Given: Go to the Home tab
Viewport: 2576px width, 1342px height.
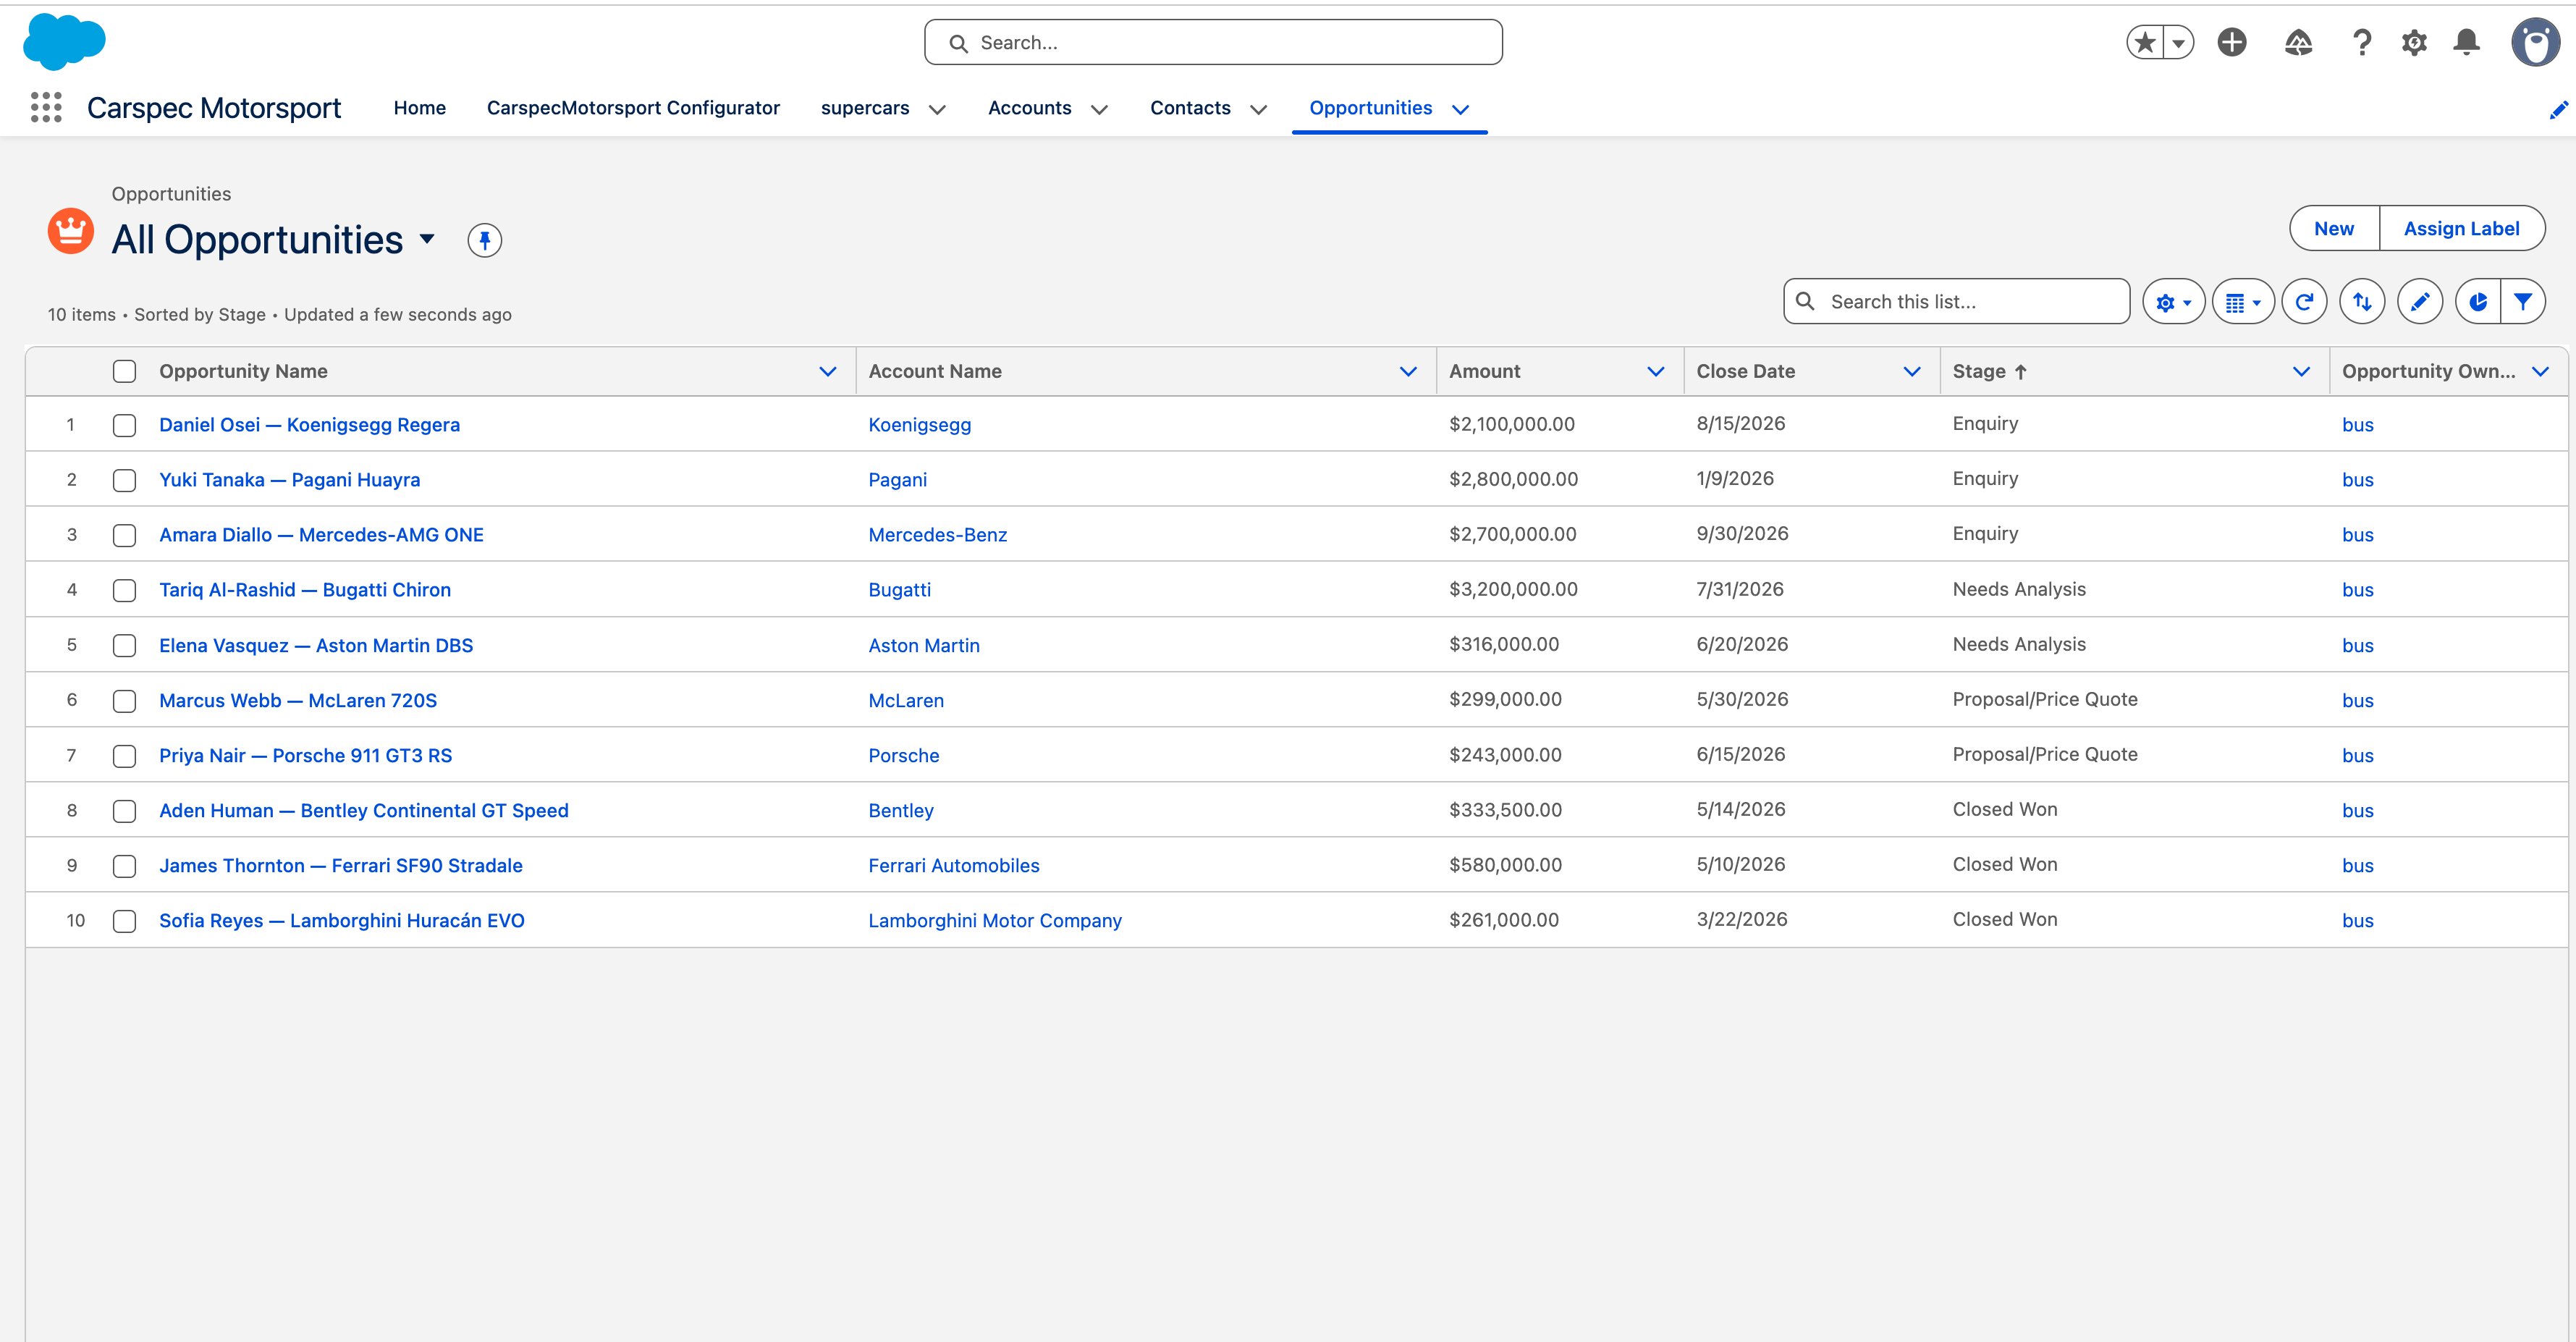Looking at the screenshot, I should (420, 107).
